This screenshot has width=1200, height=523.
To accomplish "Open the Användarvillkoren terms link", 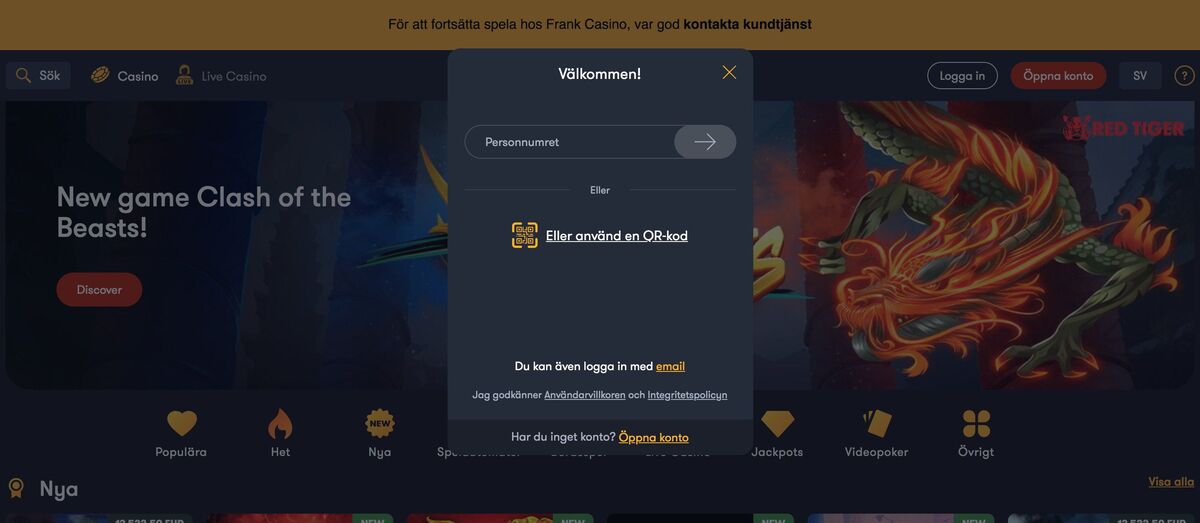I will click(585, 395).
